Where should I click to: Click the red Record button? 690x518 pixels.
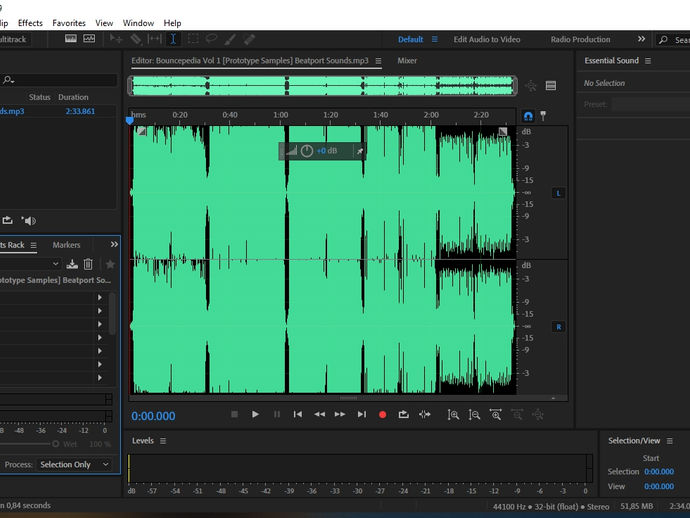click(382, 414)
